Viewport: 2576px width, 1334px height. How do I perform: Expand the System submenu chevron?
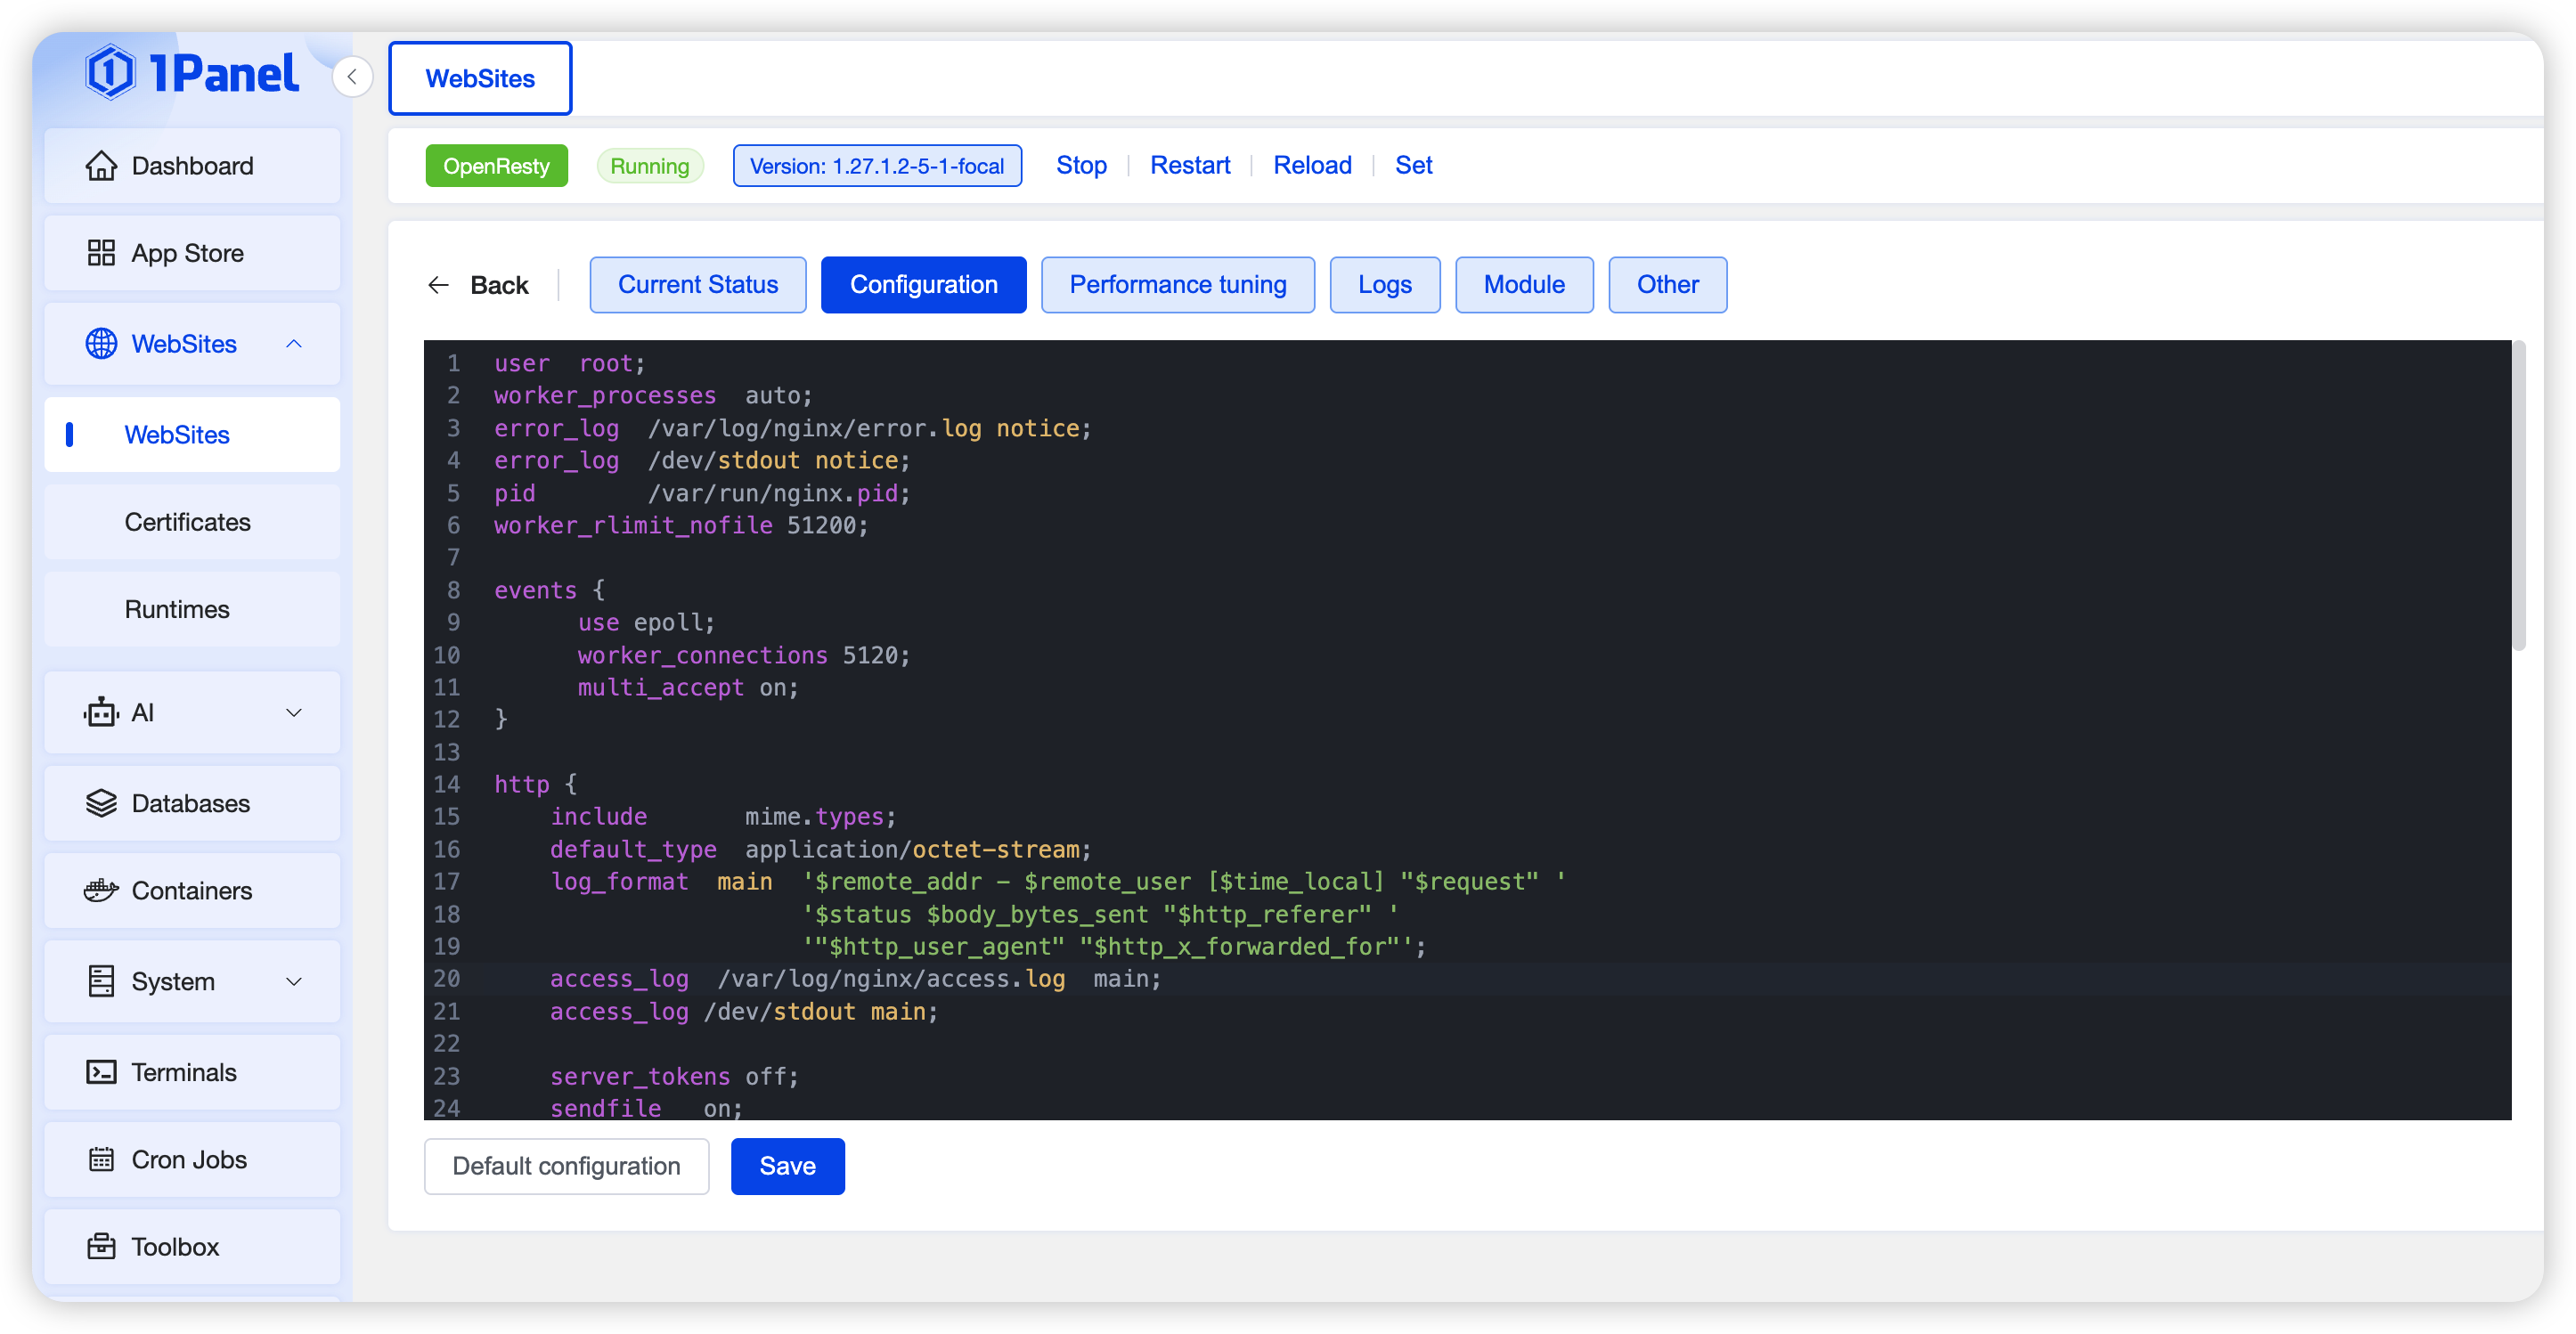pyautogui.click(x=294, y=982)
